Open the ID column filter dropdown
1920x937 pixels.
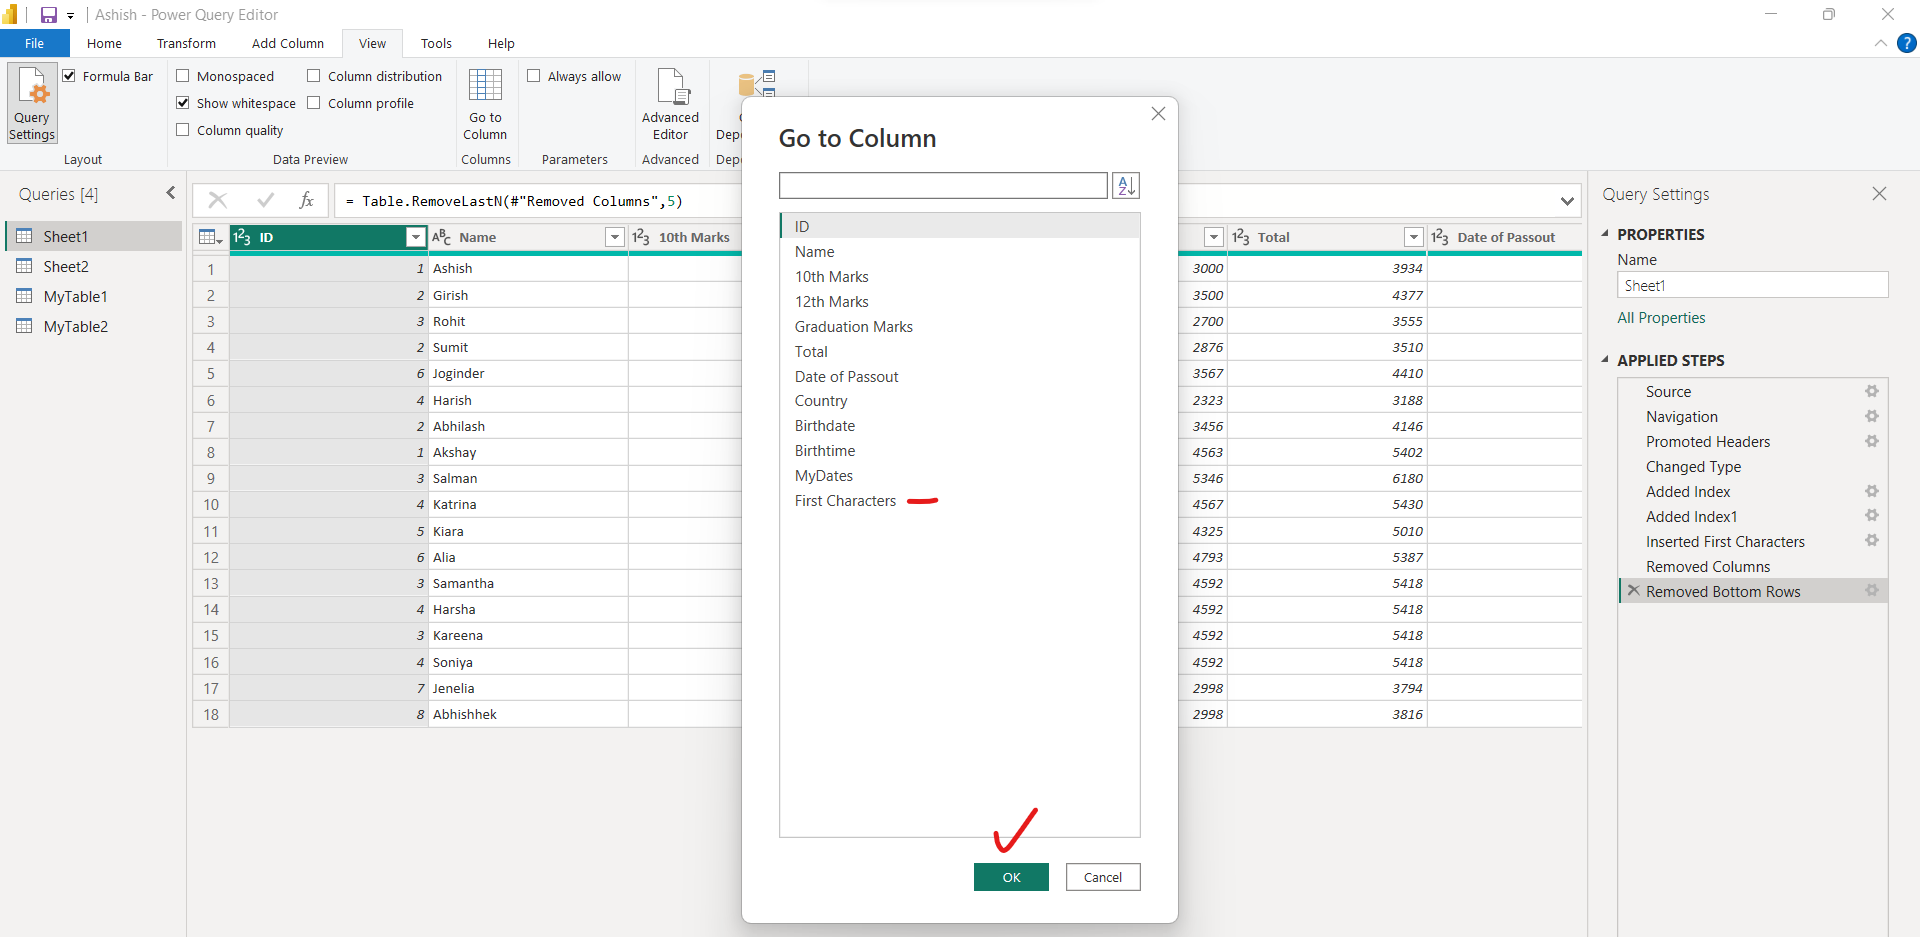415,237
